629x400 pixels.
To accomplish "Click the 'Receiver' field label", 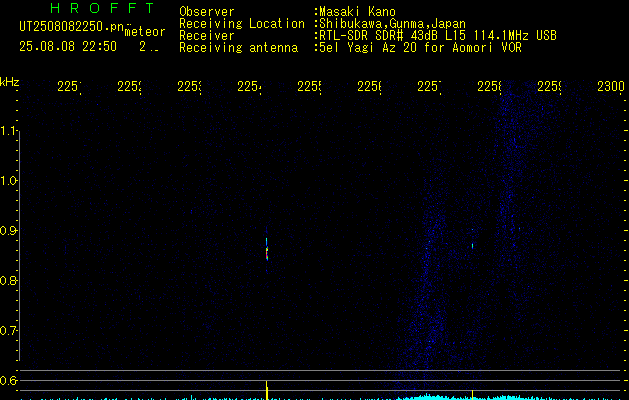I will click(207, 36).
